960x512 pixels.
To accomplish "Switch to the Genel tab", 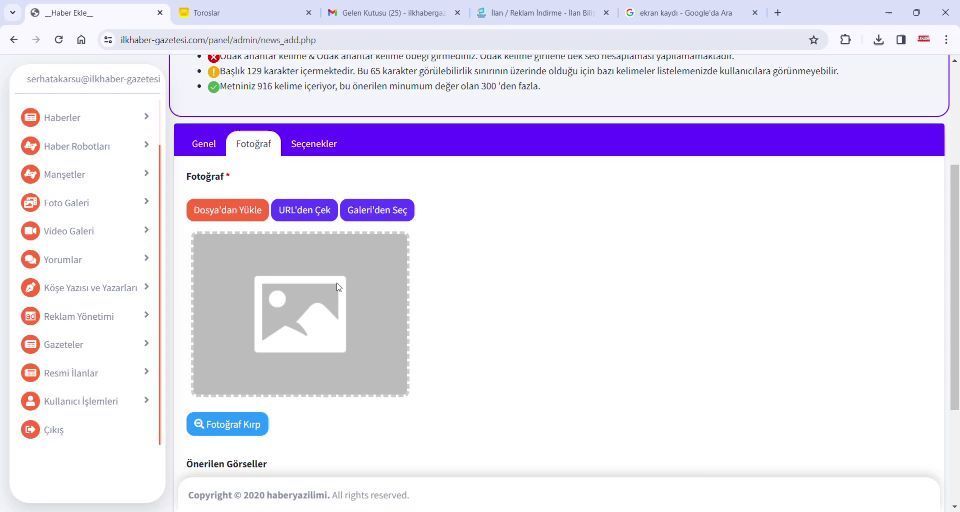I will (x=204, y=144).
